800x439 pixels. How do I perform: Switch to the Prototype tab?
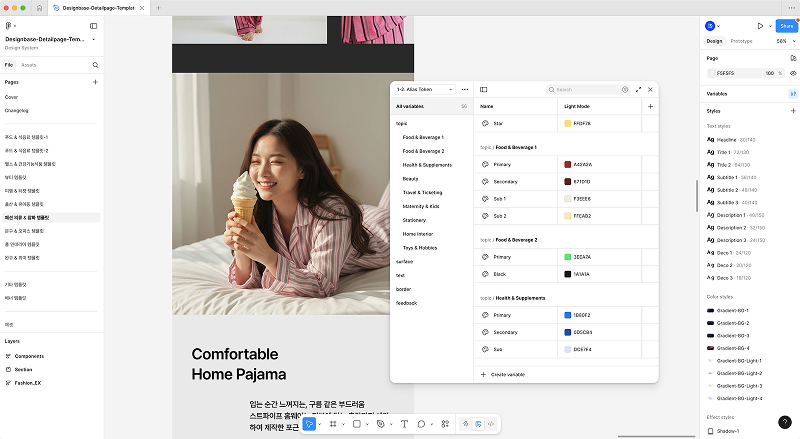coord(741,41)
